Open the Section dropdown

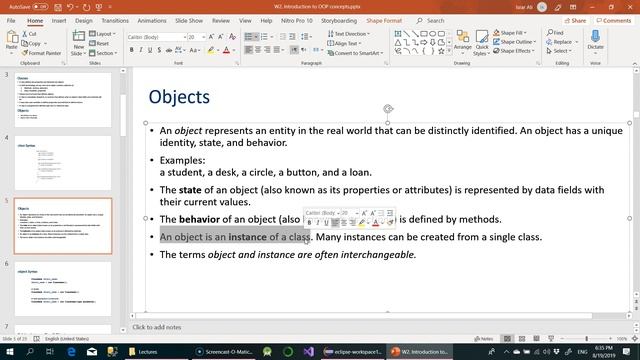coord(103,53)
